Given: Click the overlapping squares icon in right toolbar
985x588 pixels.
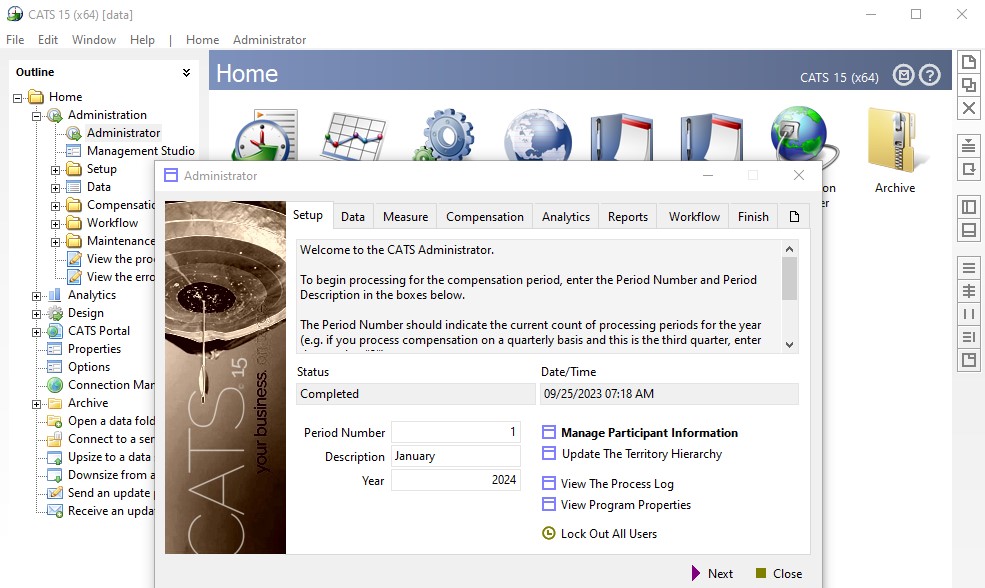Looking at the screenshot, I should pyautogui.click(x=969, y=85).
